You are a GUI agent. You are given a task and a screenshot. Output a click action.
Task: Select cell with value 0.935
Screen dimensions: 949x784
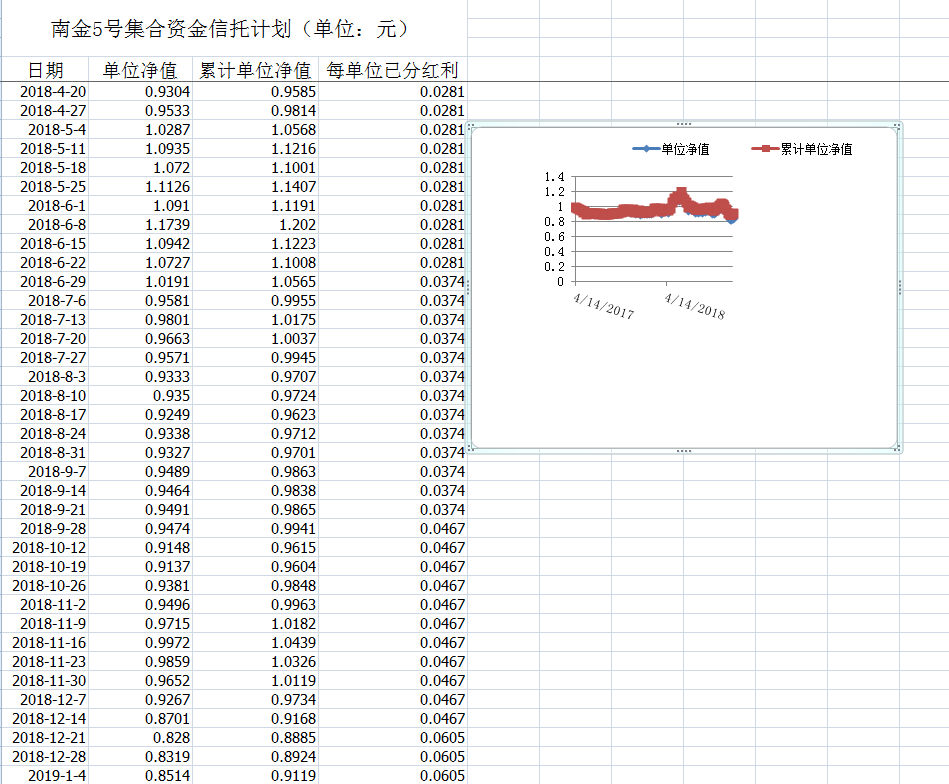click(140, 395)
